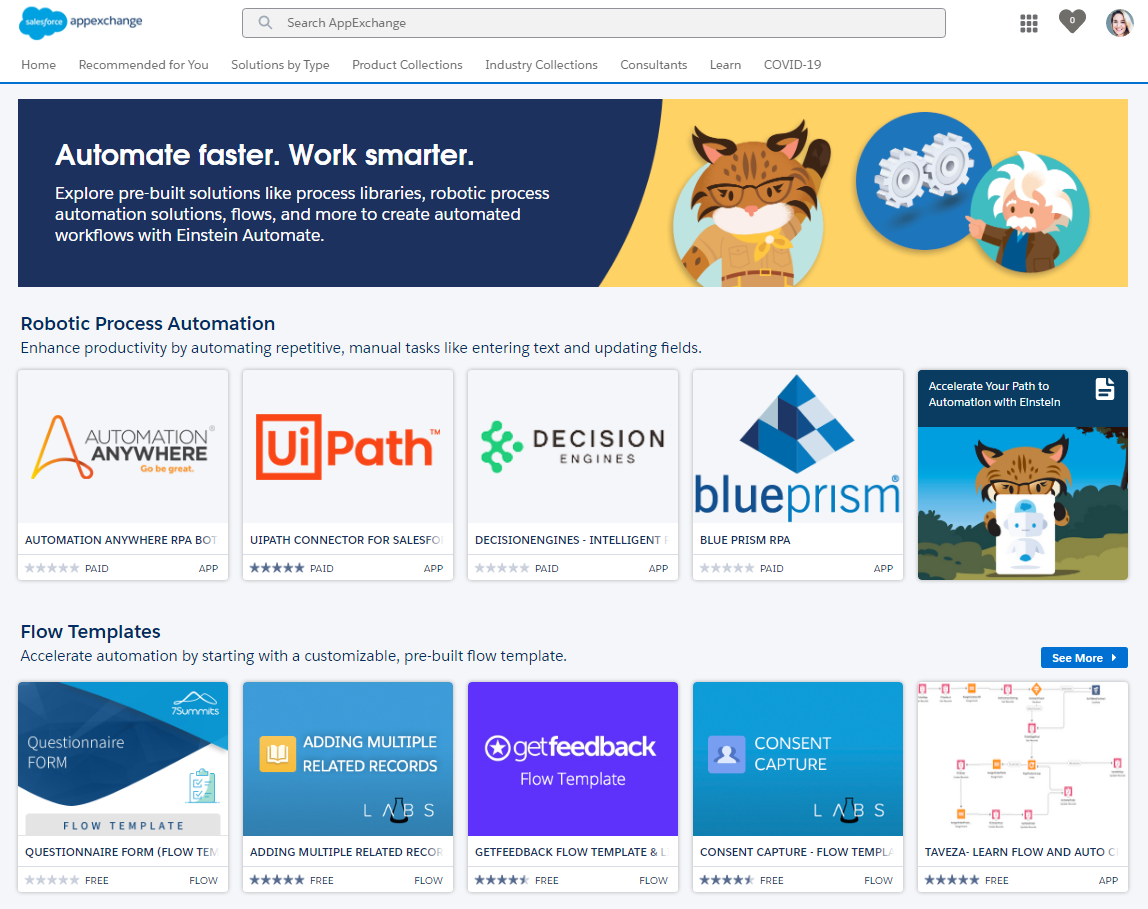
Task: Open the user profile avatar
Action: click(1119, 23)
